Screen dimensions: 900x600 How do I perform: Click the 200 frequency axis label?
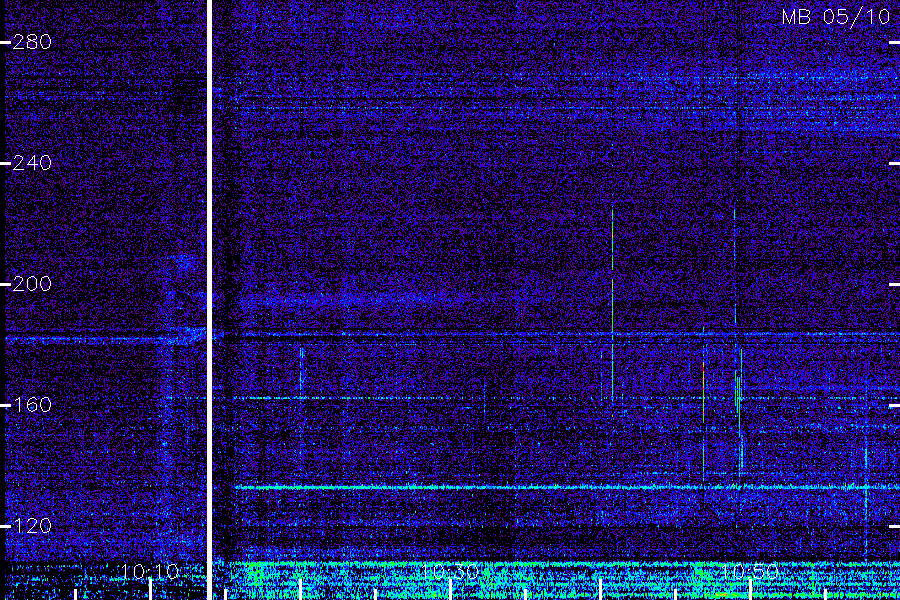click(x=32, y=284)
